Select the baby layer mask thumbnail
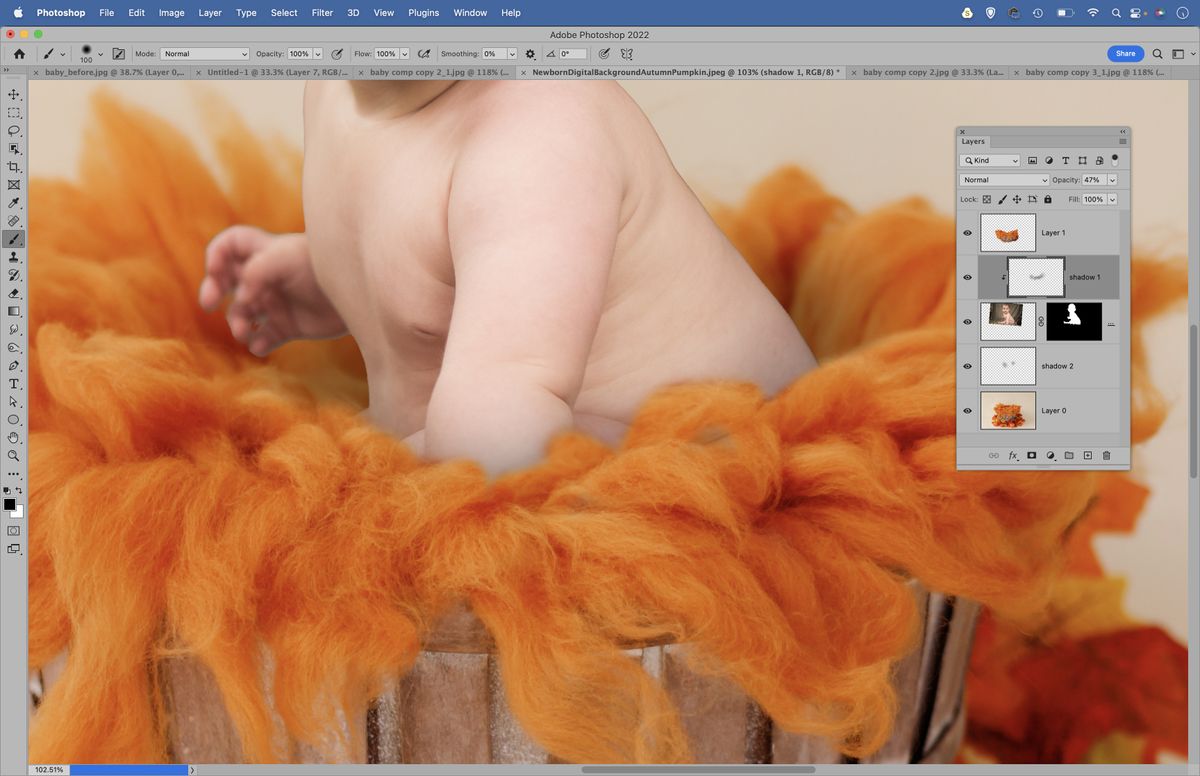 pos(1074,322)
